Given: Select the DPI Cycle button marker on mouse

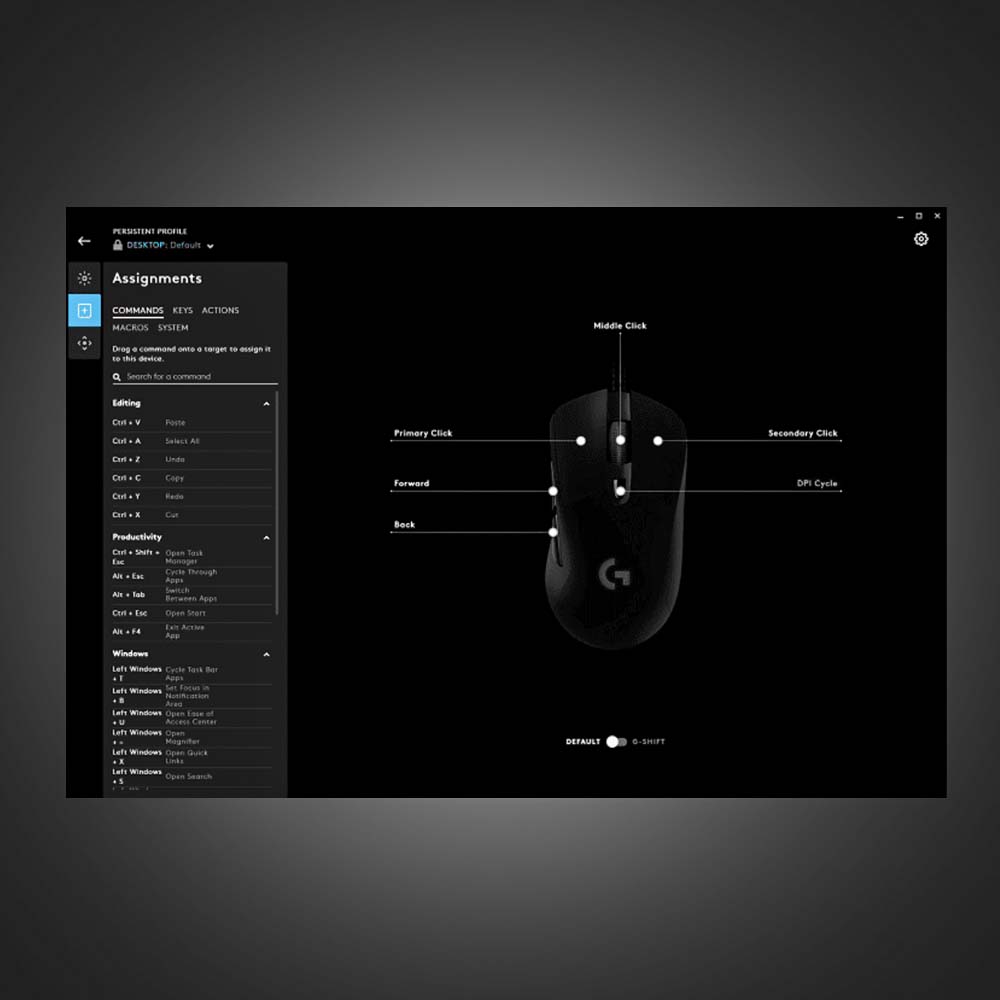Looking at the screenshot, I should tap(620, 491).
